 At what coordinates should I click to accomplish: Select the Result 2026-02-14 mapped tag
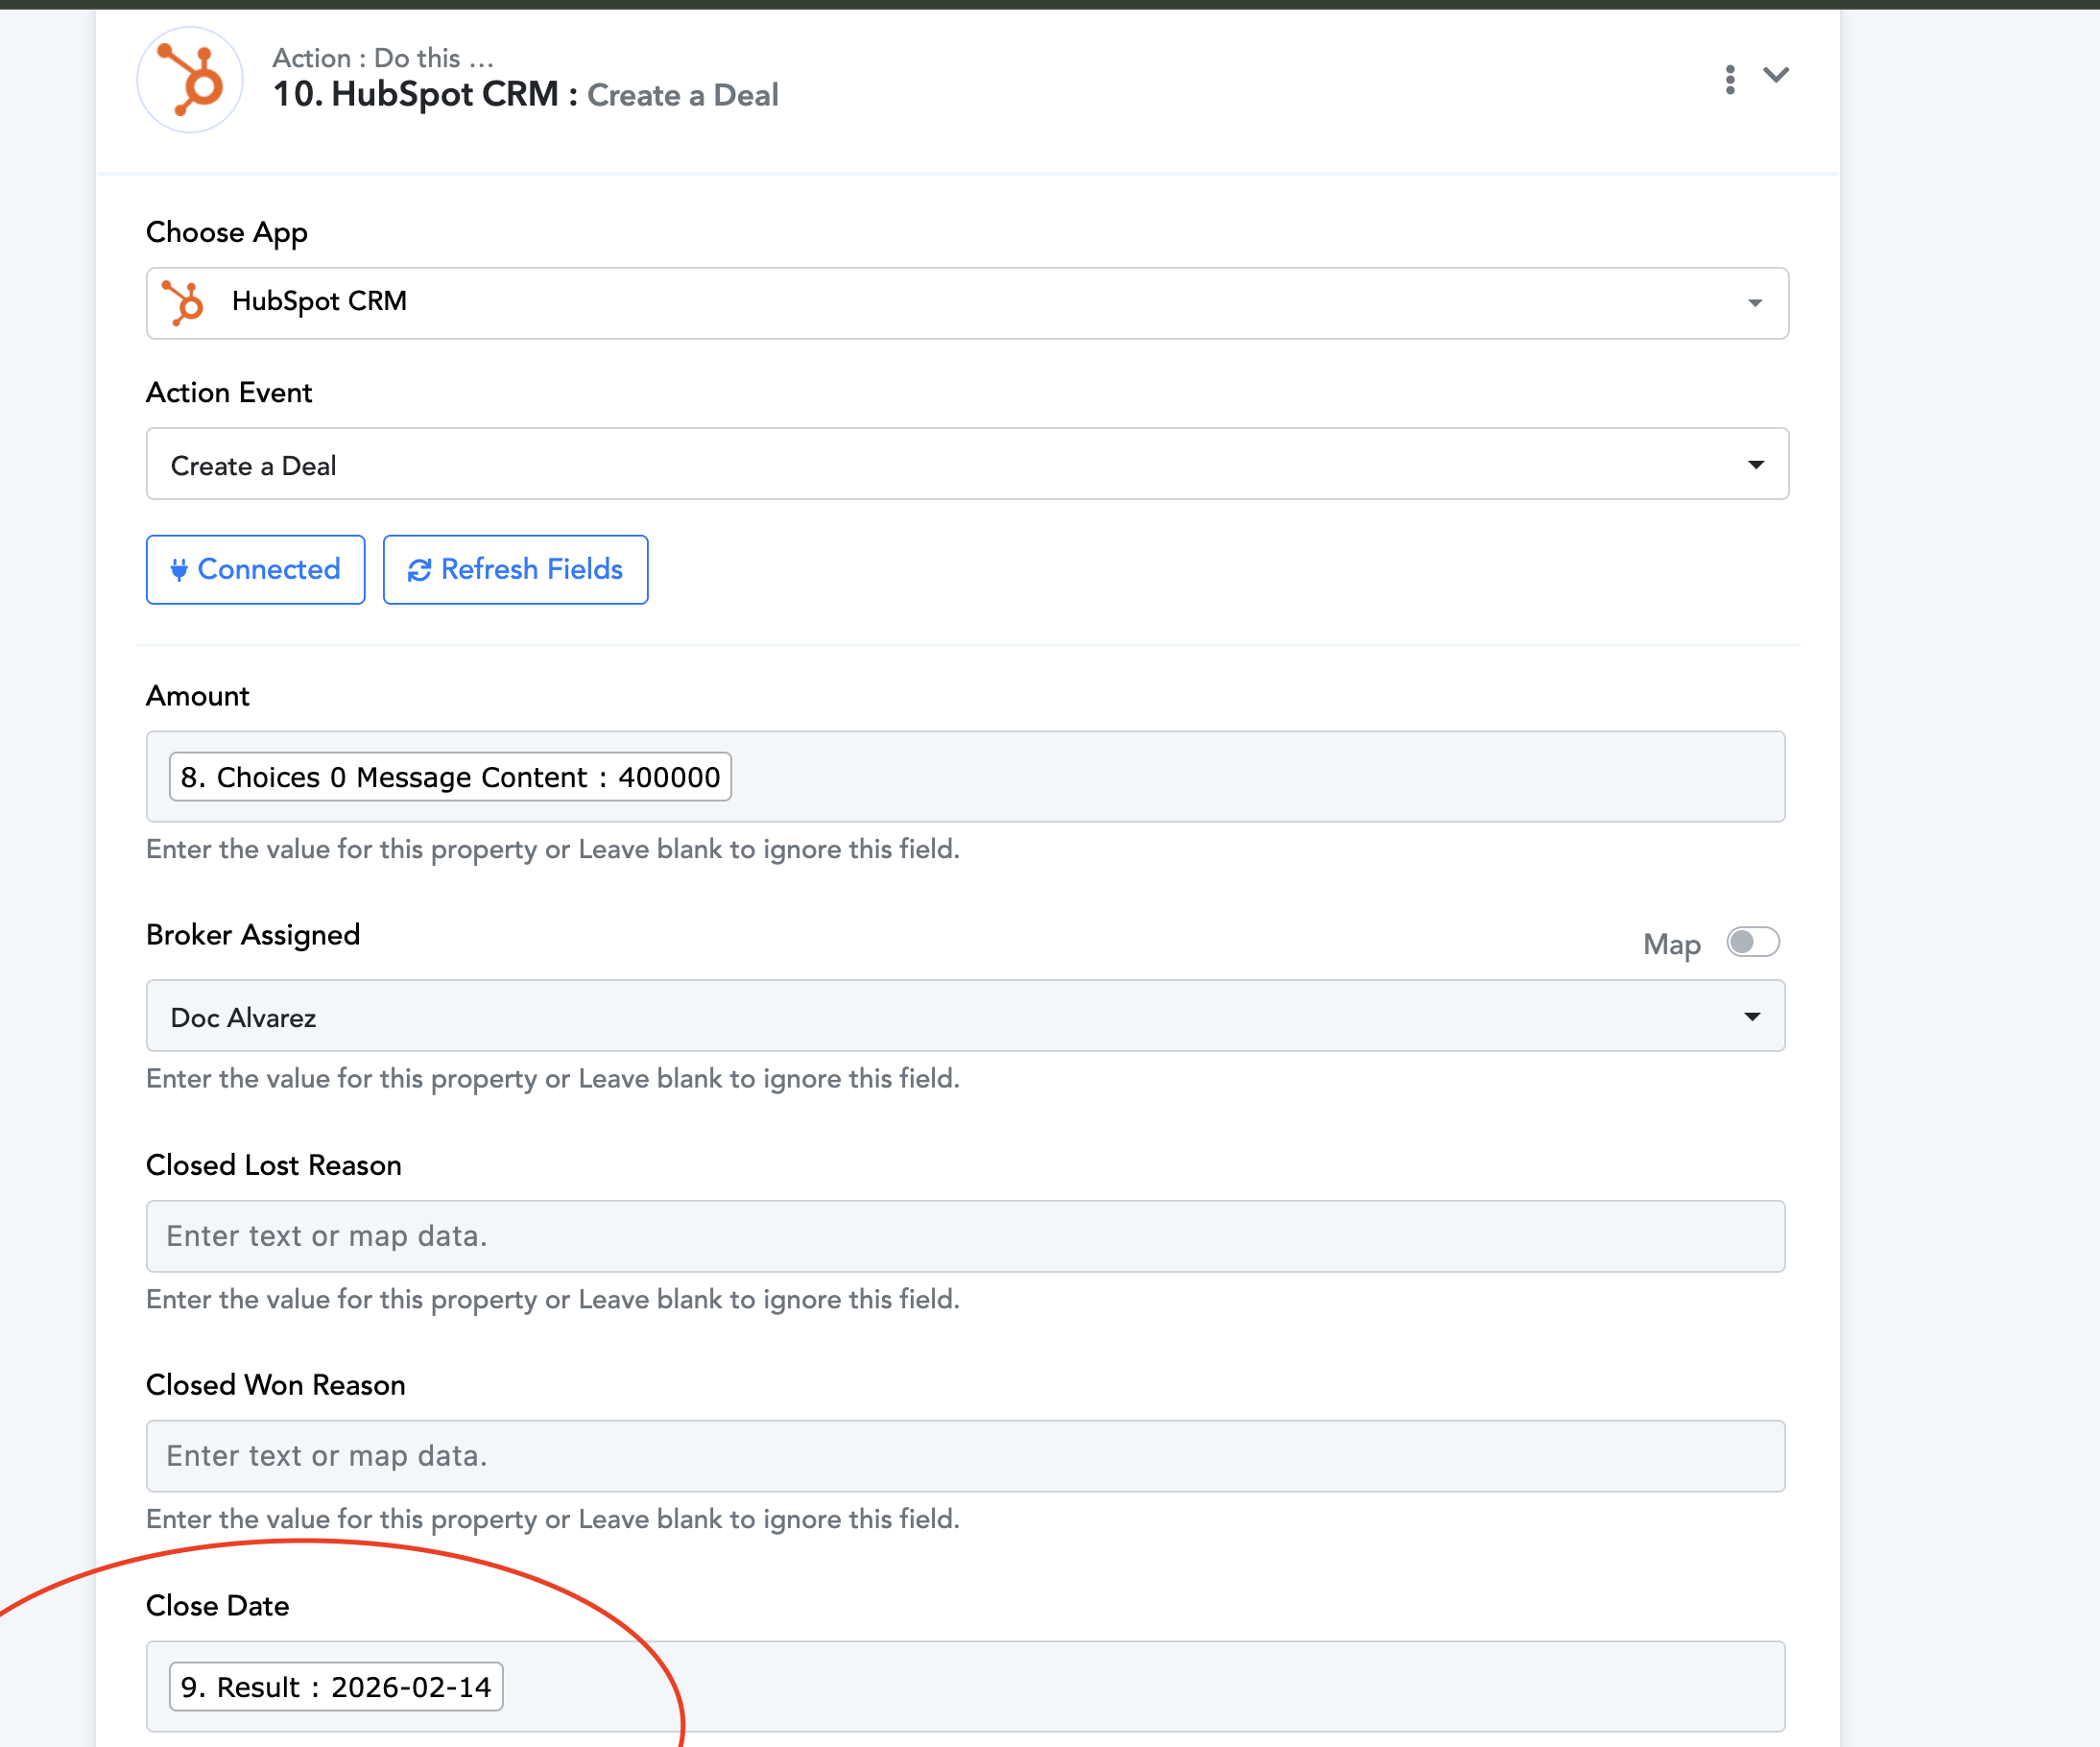point(336,1687)
